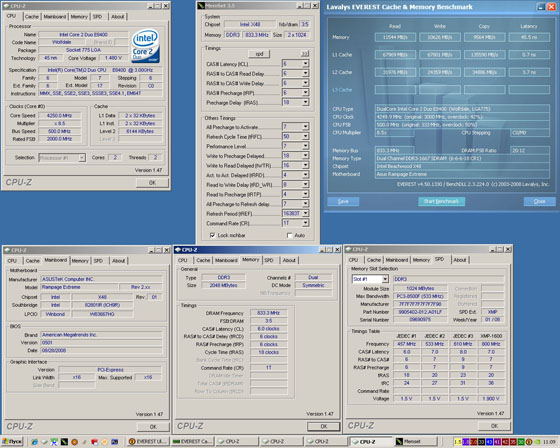Viewport: 560px width, 448px height.
Task: Open SPD tab in CPU-Z Memory window
Action: point(269,260)
